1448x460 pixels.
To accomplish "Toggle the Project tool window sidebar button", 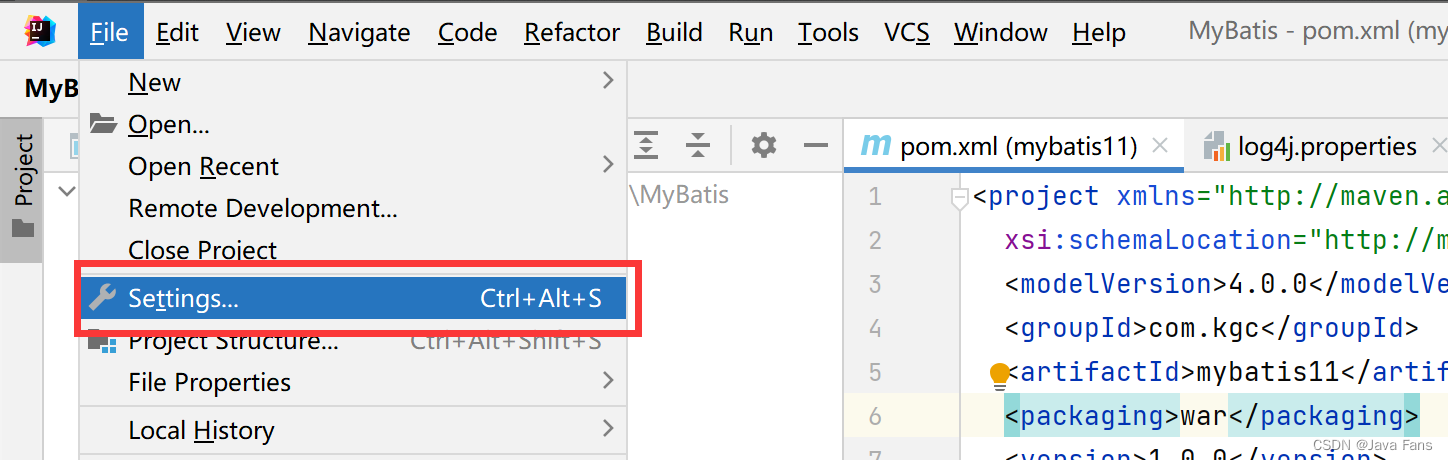I will [22, 187].
